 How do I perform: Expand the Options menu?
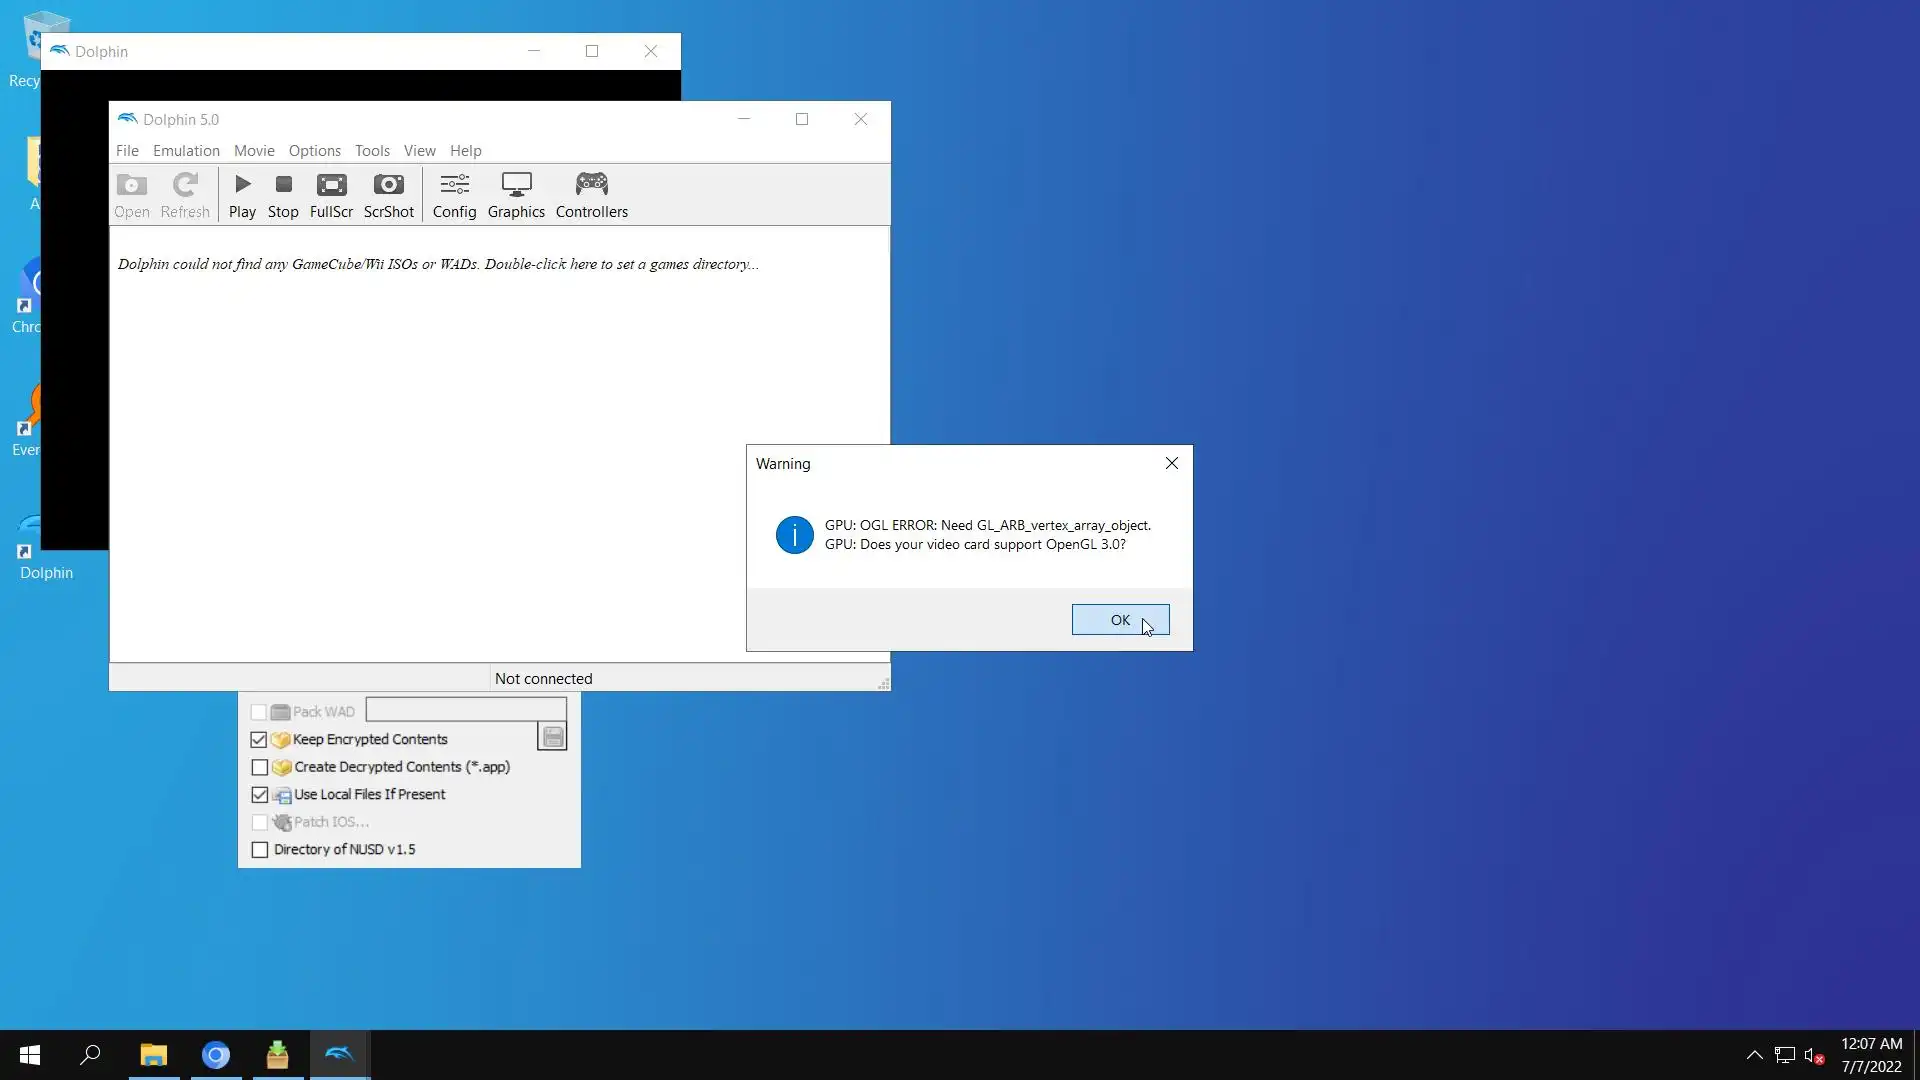tap(314, 151)
